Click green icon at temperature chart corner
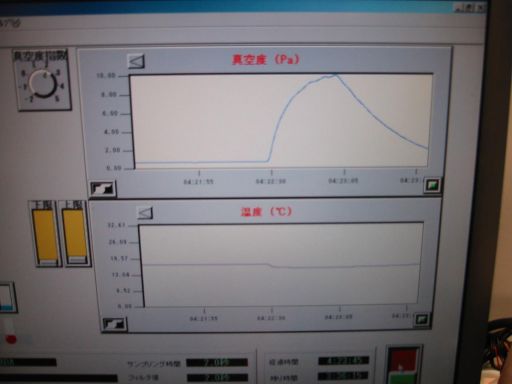This screenshot has width=512, height=384. 422,320
